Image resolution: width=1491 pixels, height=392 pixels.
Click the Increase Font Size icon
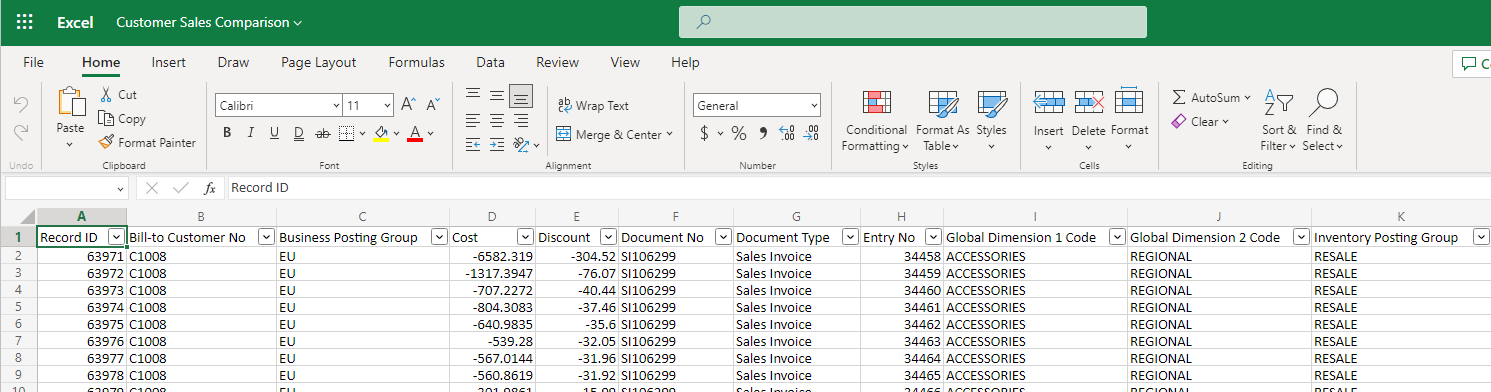tap(408, 105)
